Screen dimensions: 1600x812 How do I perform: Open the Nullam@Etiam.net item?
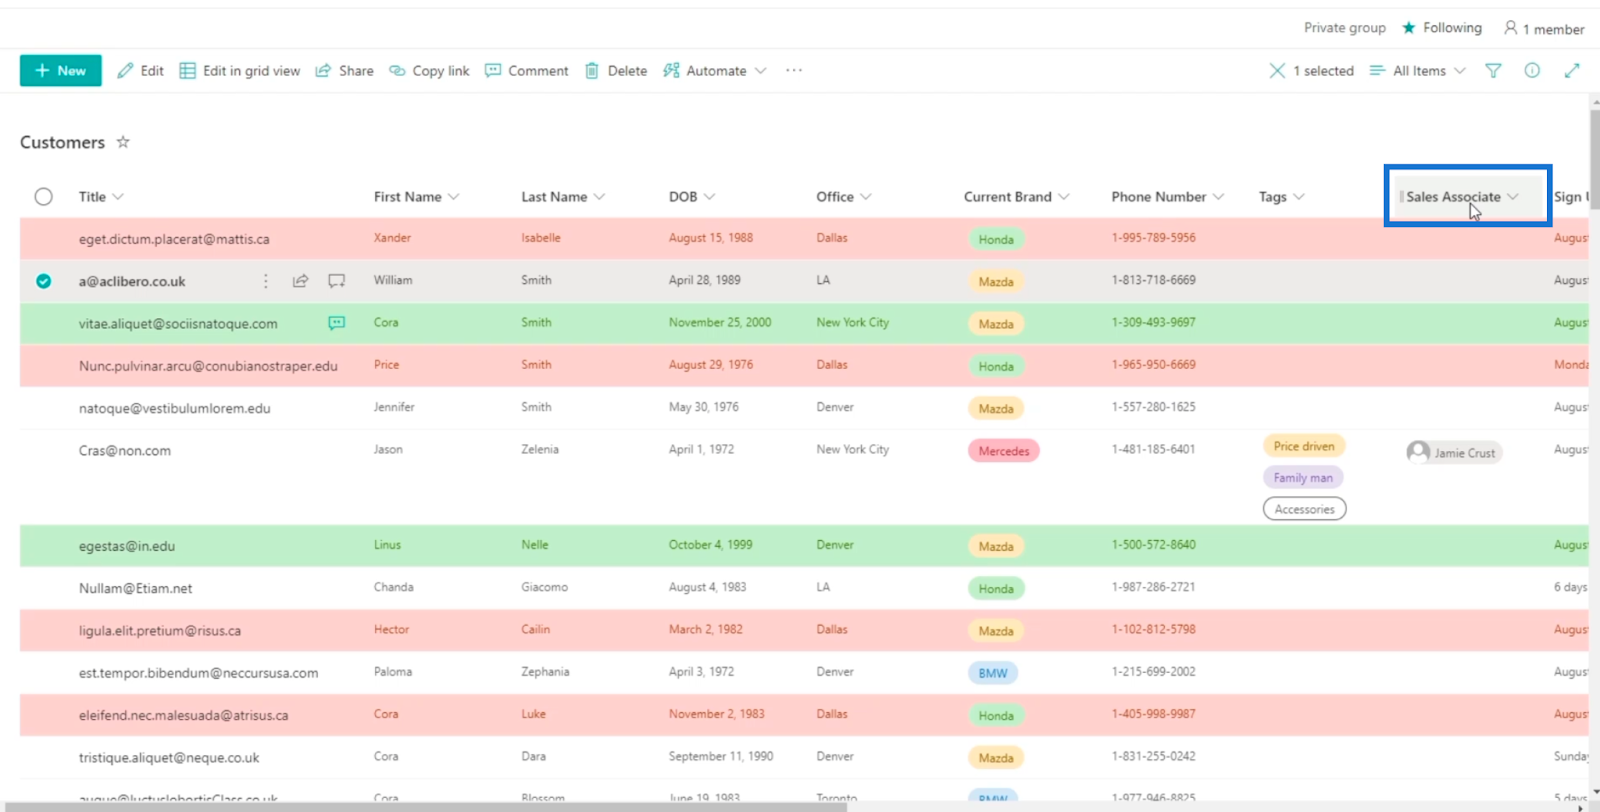pyautogui.click(x=135, y=588)
